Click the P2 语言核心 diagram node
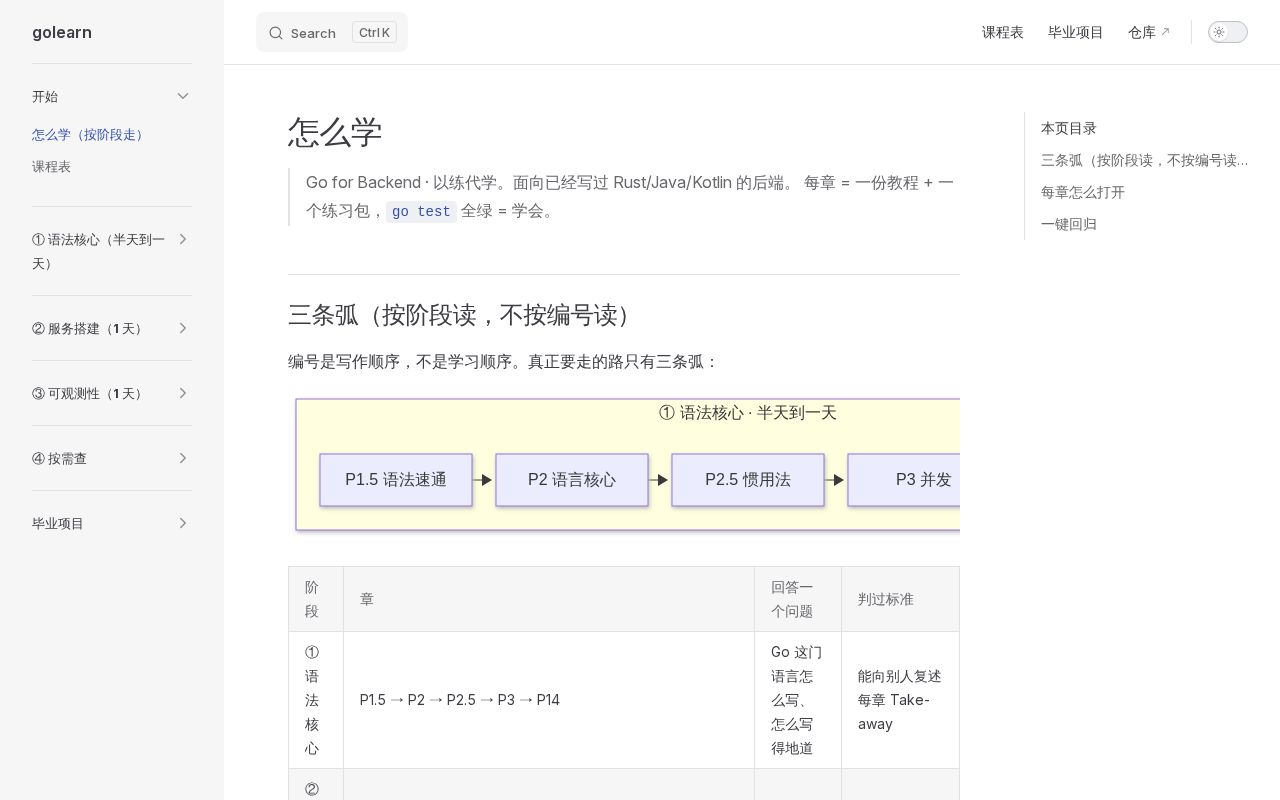The width and height of the screenshot is (1280, 800). tap(572, 480)
